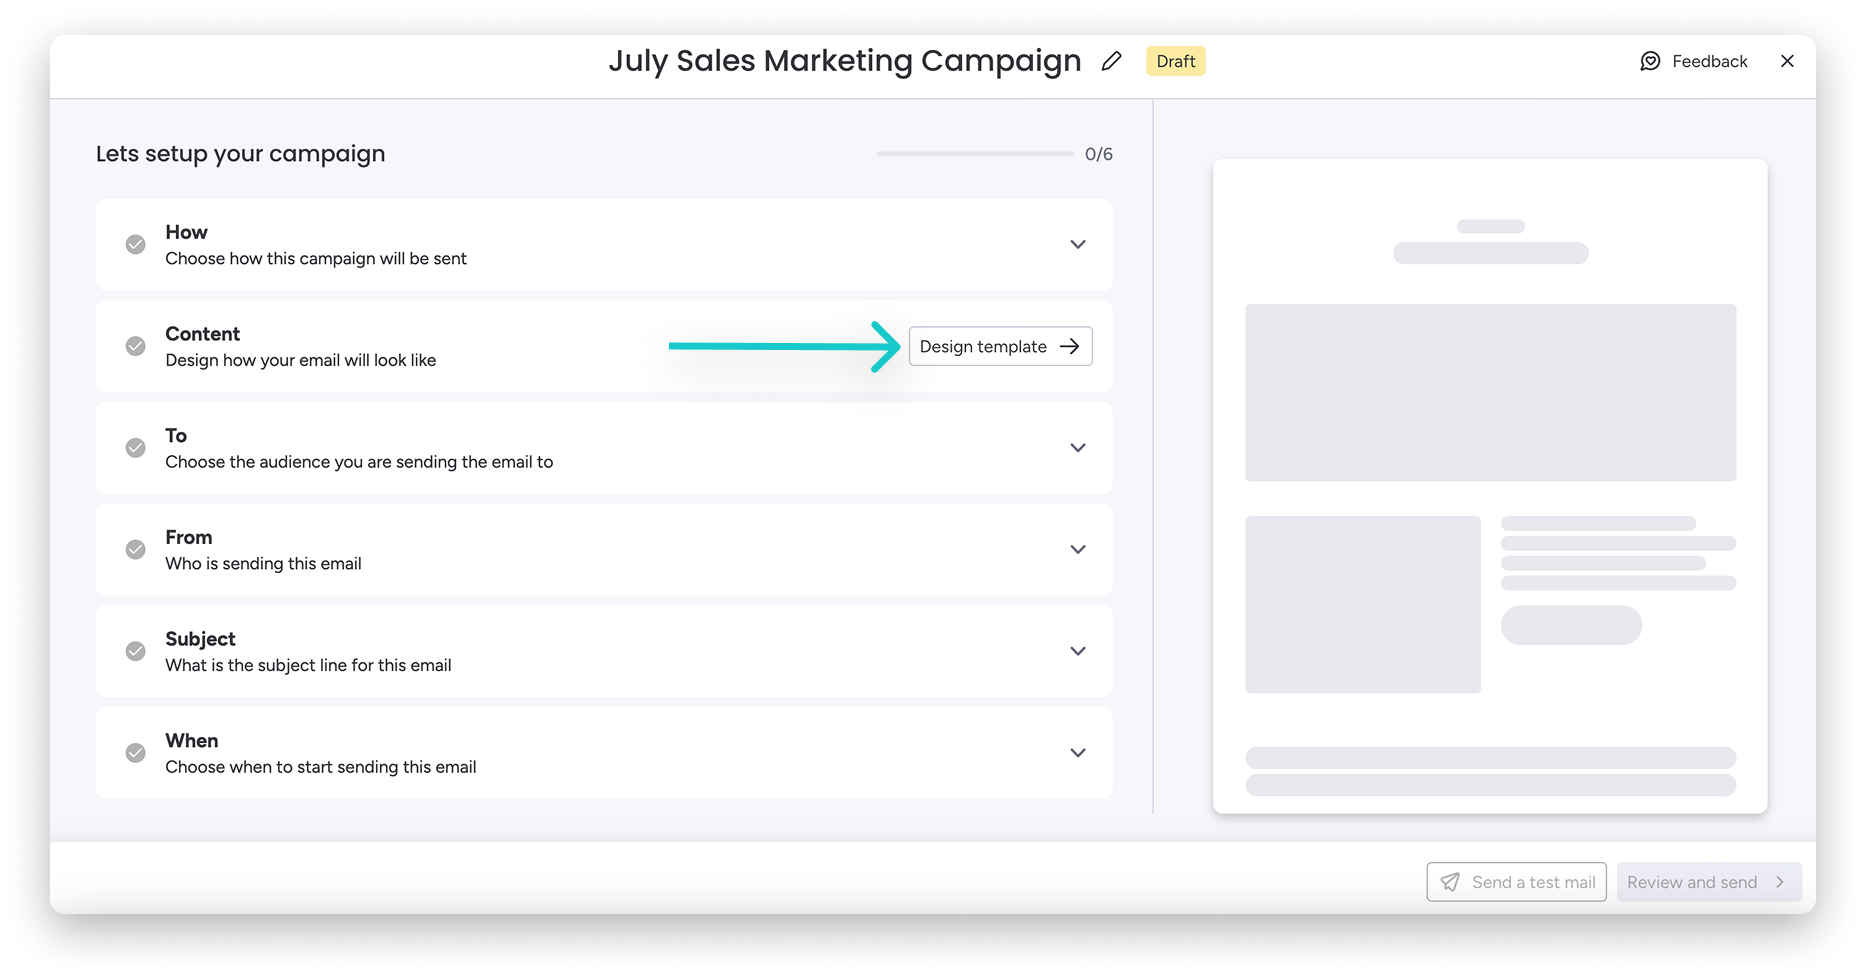Click Review and send button
This screenshot has height=979, width=1866.
tap(1709, 882)
